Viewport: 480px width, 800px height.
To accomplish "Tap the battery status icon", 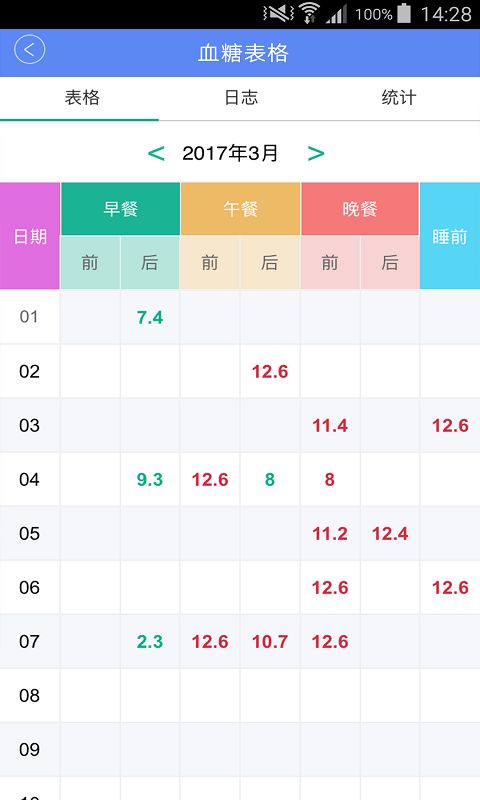I will (x=404, y=13).
